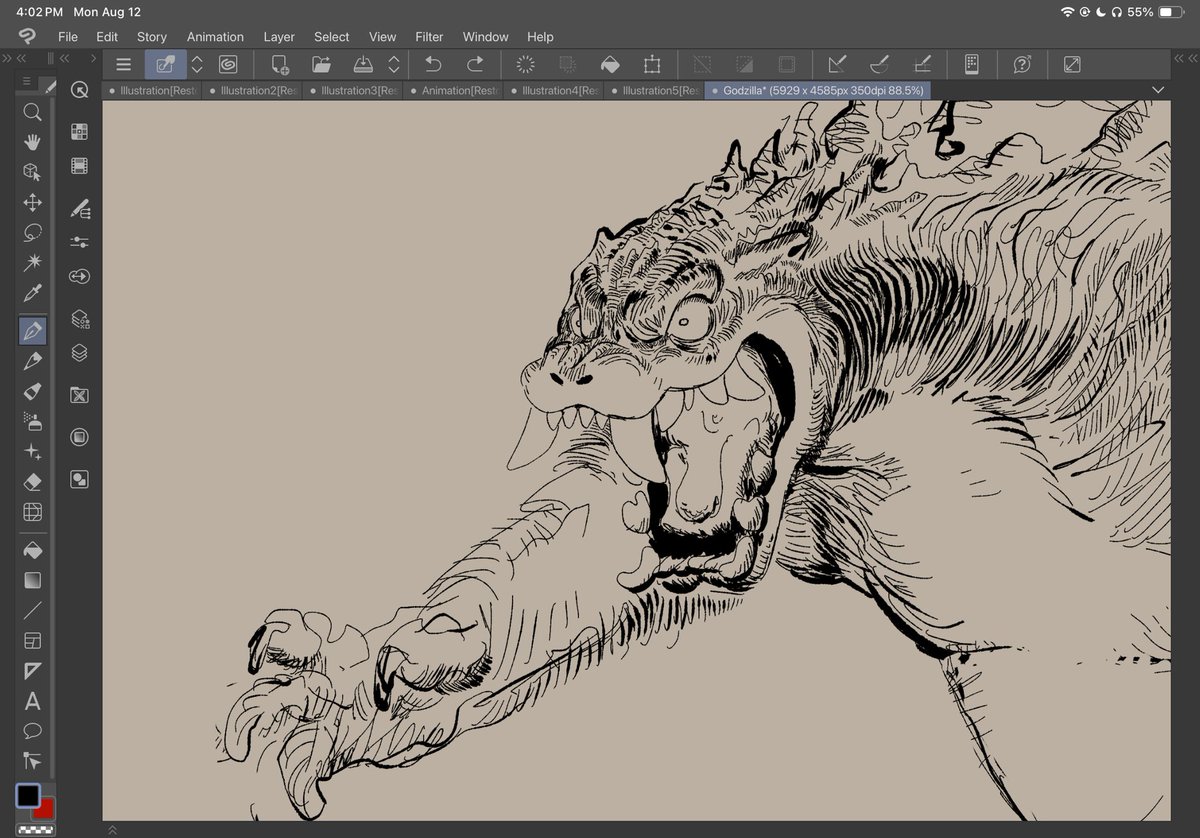Expand right palette dock double arrows
1200x838 pixels.
(1188, 59)
